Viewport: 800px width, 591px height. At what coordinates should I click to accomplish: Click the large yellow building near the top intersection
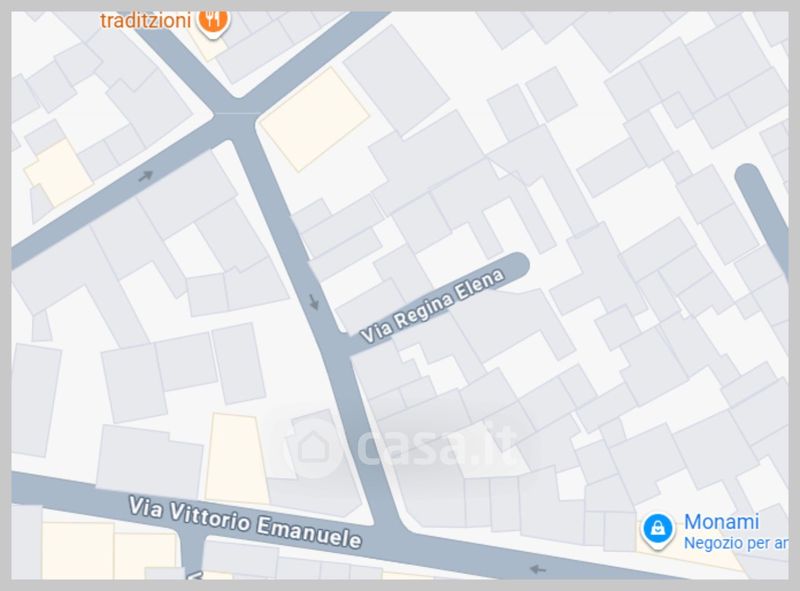tap(314, 119)
